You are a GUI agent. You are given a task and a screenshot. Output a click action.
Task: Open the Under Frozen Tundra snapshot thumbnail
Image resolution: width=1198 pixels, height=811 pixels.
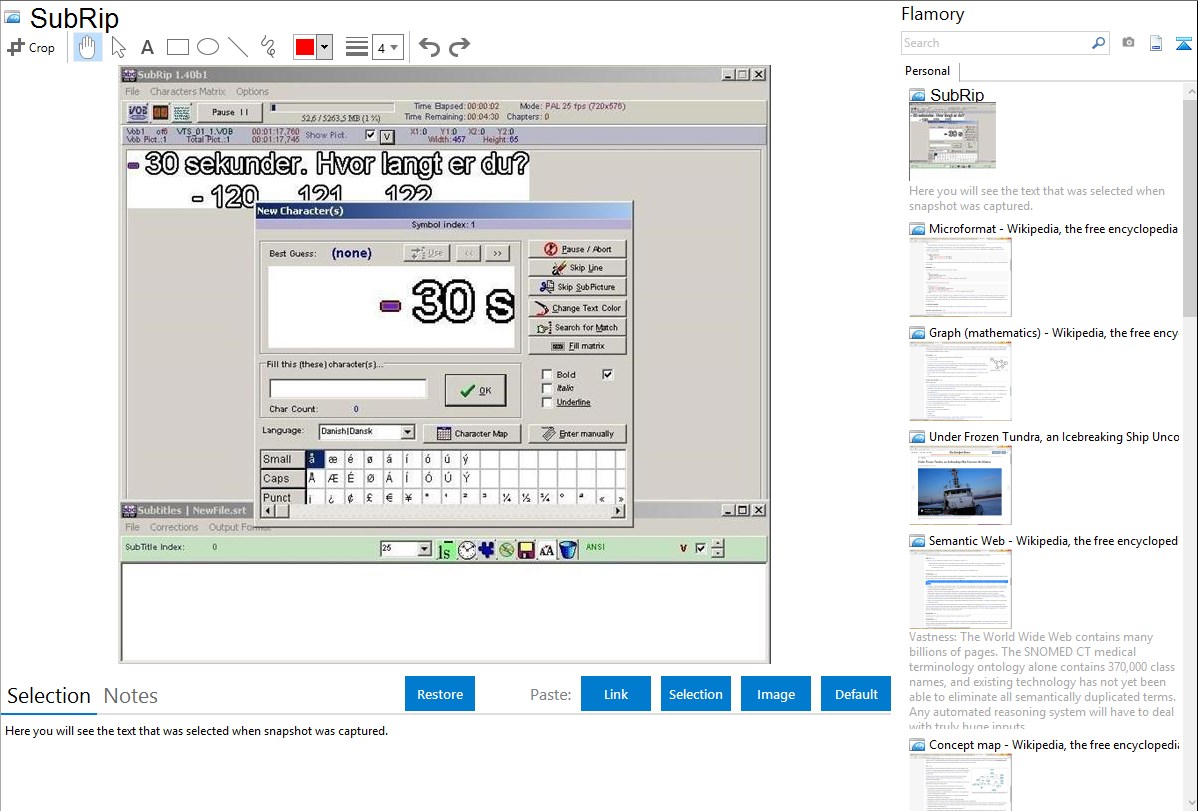(960, 485)
